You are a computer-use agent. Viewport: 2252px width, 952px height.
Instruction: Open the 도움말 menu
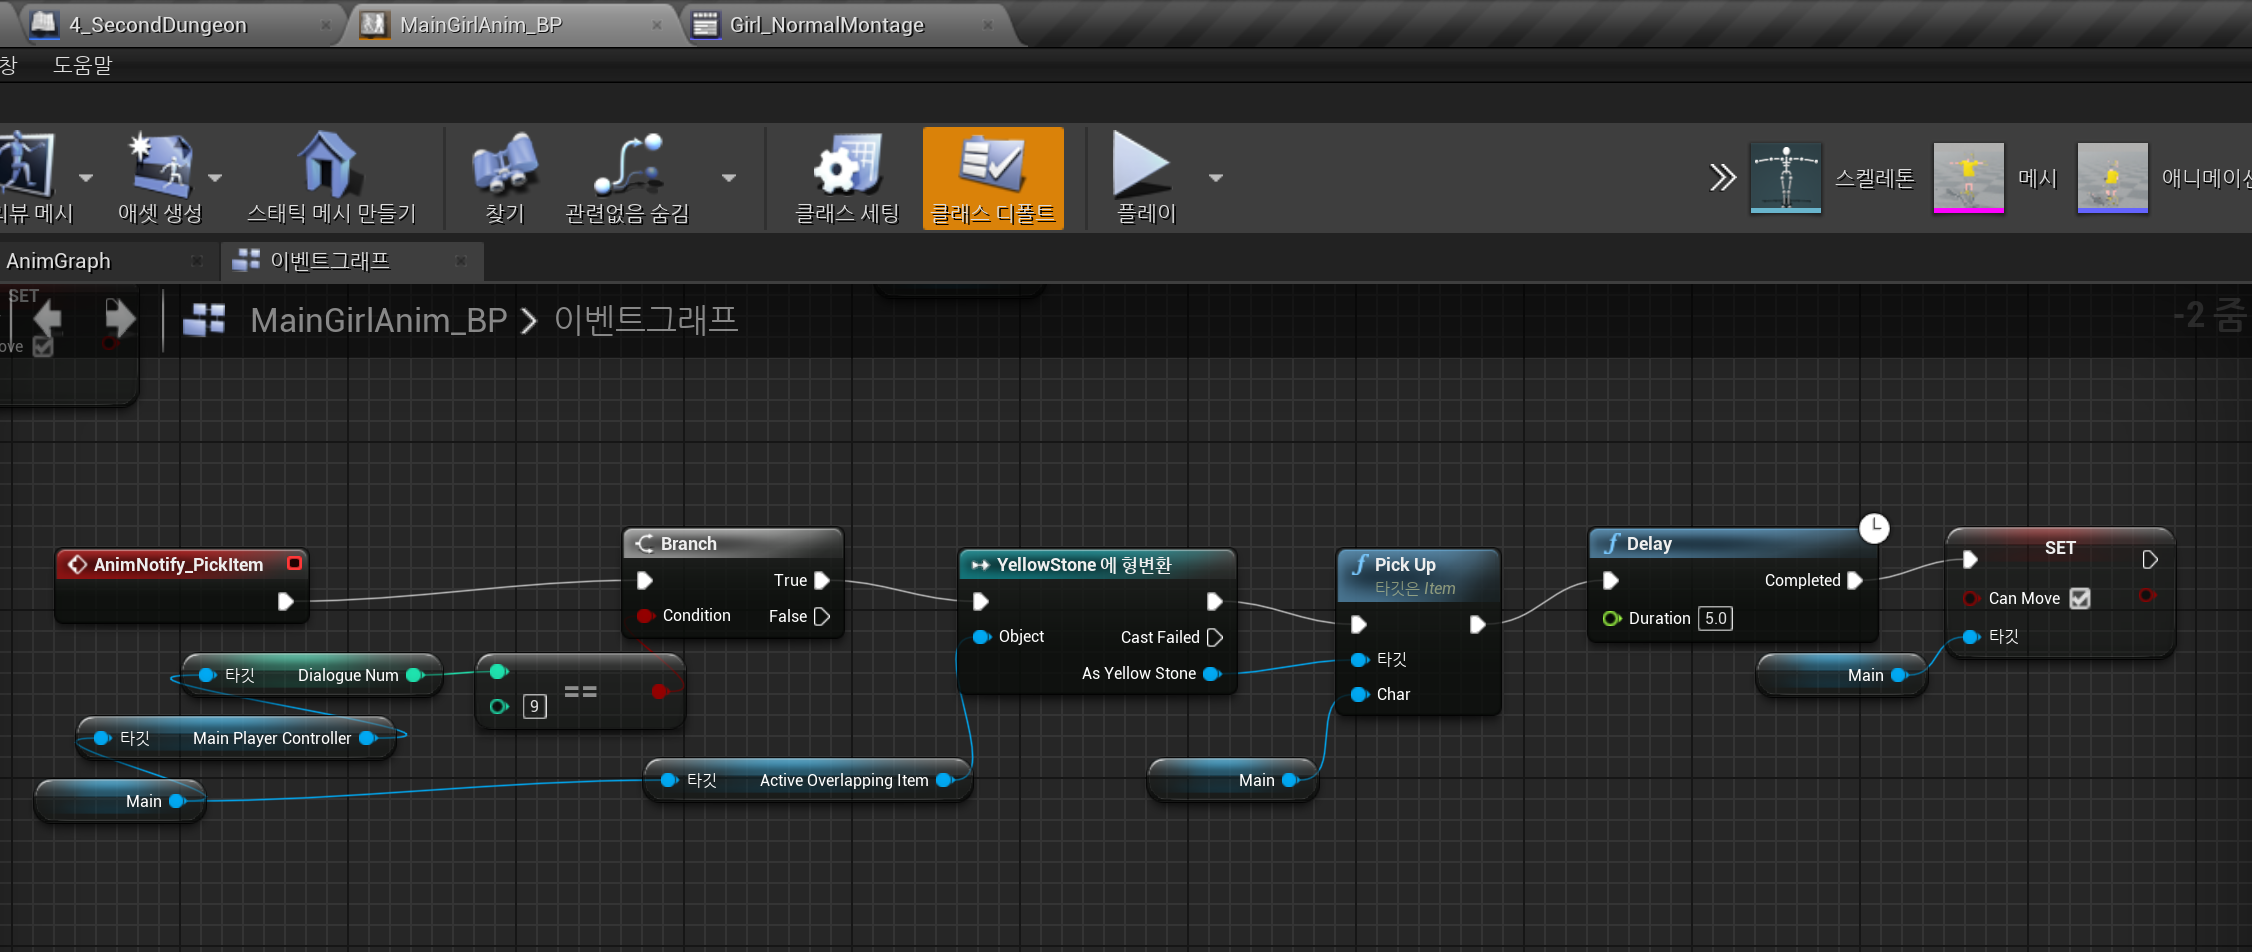coord(82,65)
